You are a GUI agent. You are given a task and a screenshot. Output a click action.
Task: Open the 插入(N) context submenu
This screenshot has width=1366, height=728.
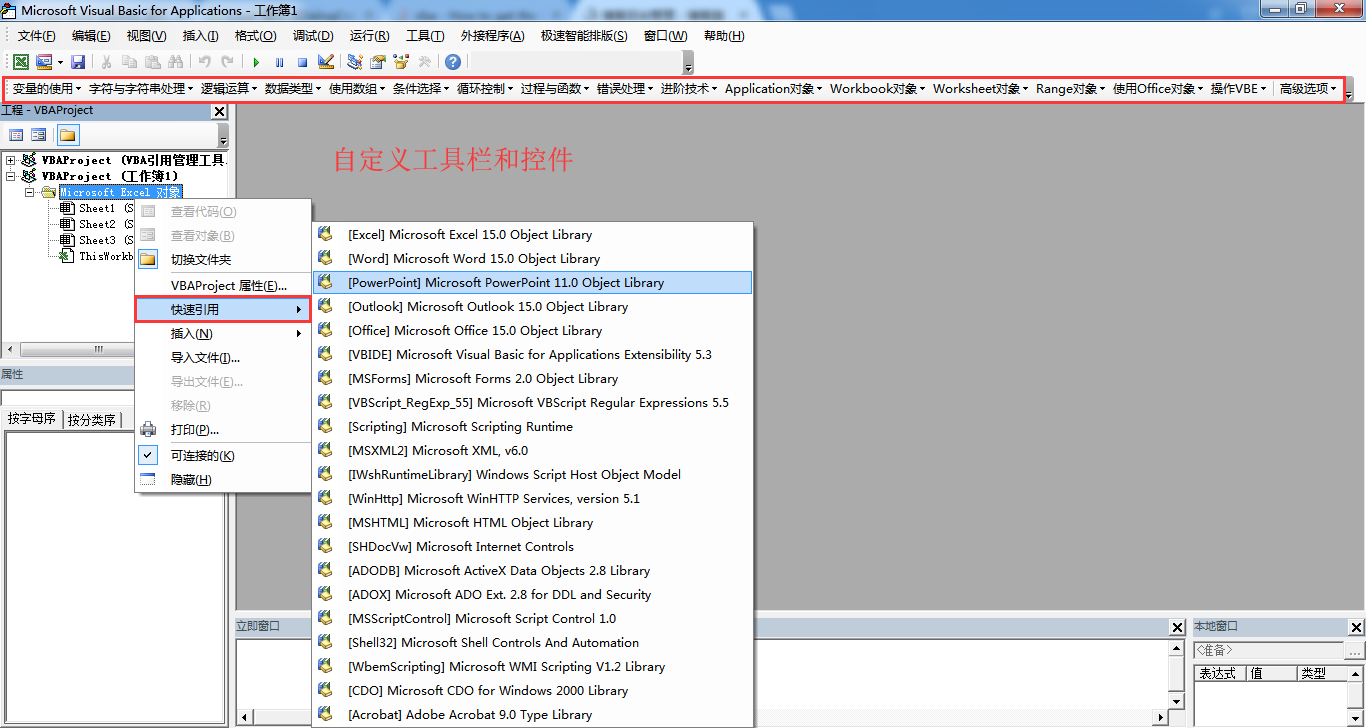223,334
